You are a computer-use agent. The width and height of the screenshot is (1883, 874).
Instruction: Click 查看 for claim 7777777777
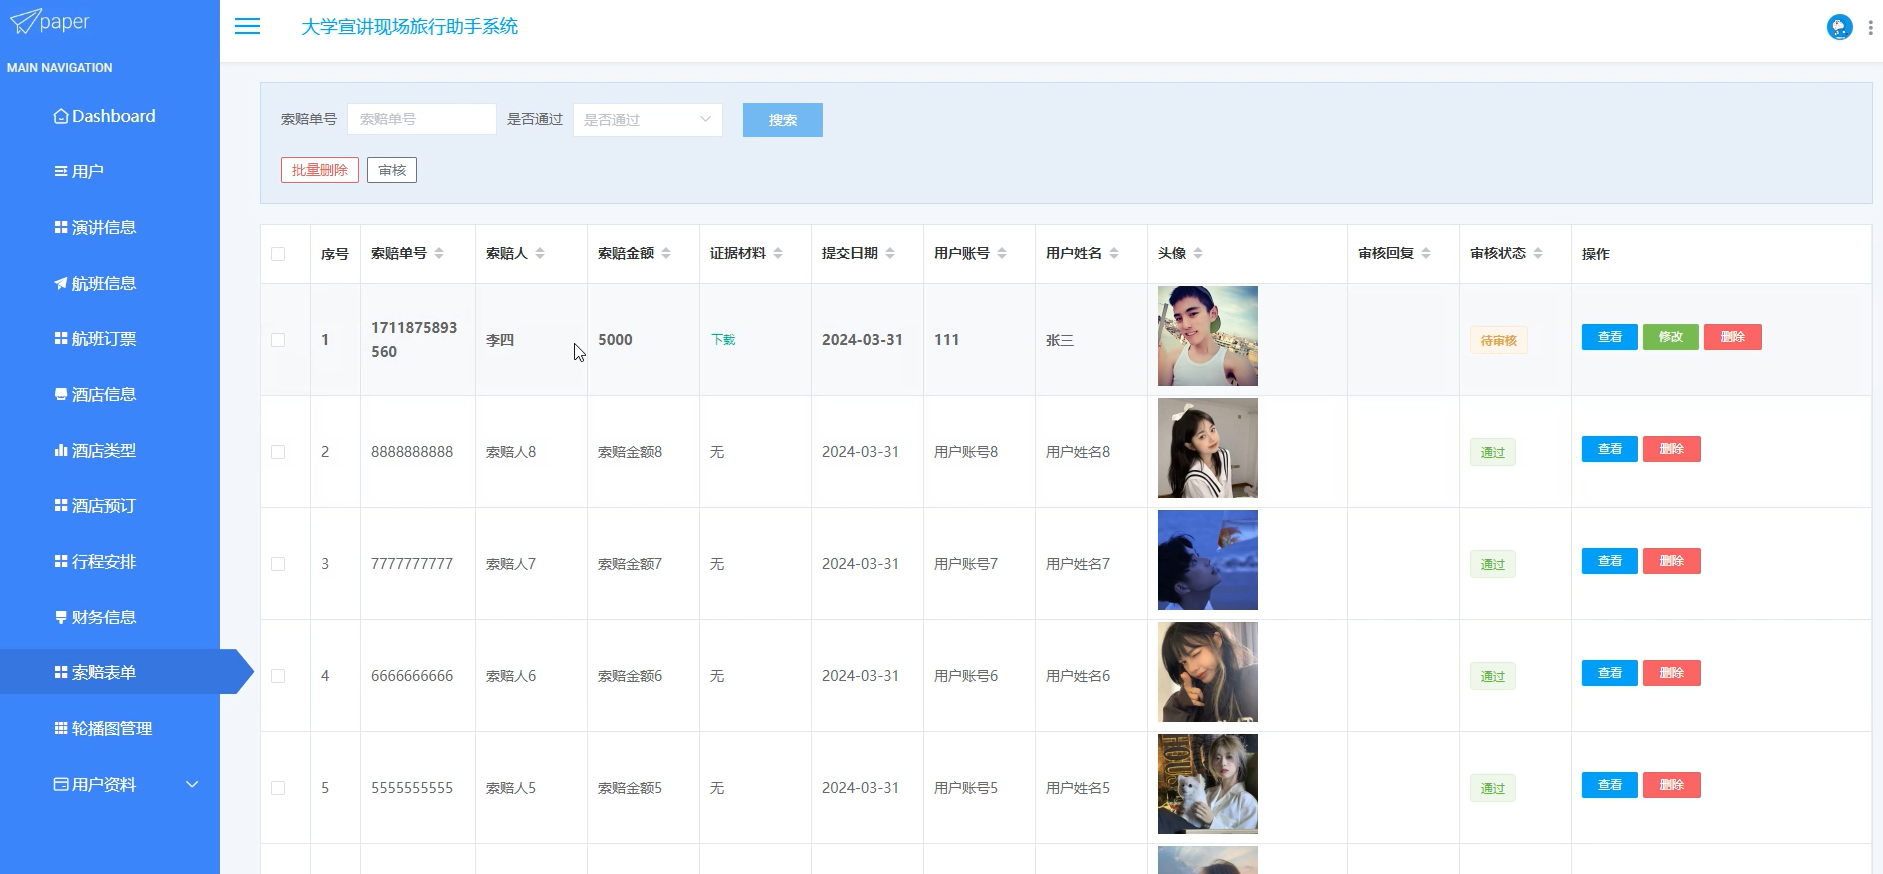(1610, 561)
